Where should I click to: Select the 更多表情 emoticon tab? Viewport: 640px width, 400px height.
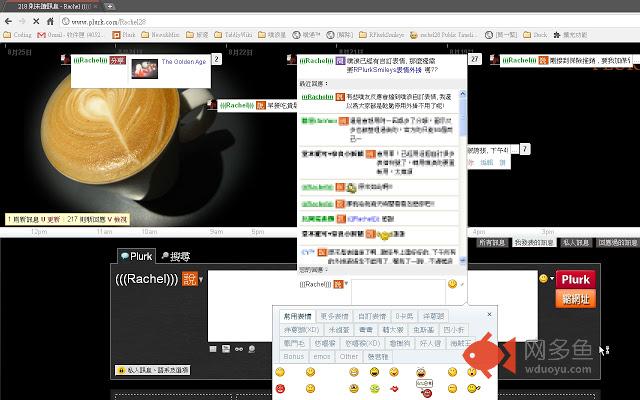pos(334,316)
